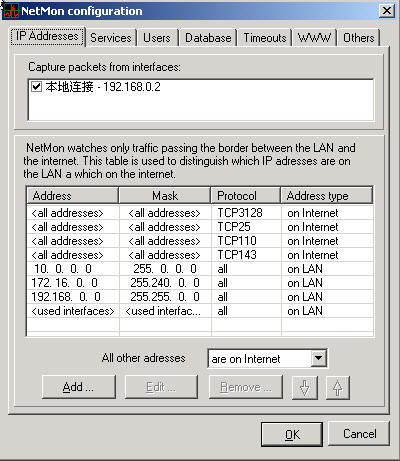Select the Timeouts tab

(265, 38)
